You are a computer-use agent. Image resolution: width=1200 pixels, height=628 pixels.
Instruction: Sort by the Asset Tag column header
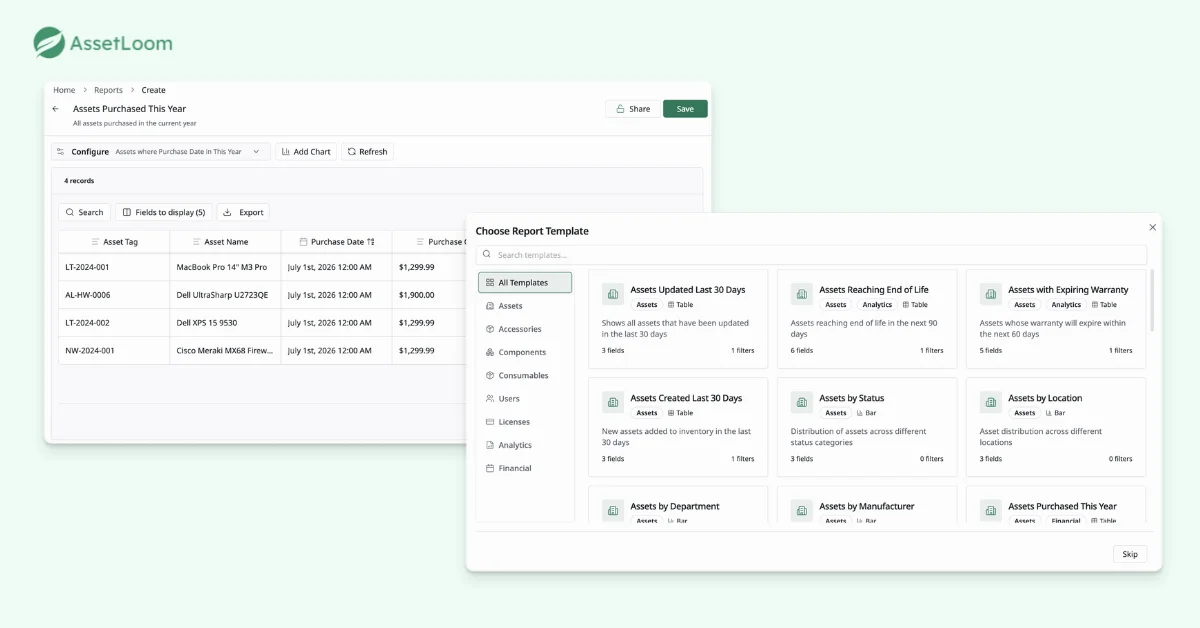pyautogui.click(x=114, y=242)
